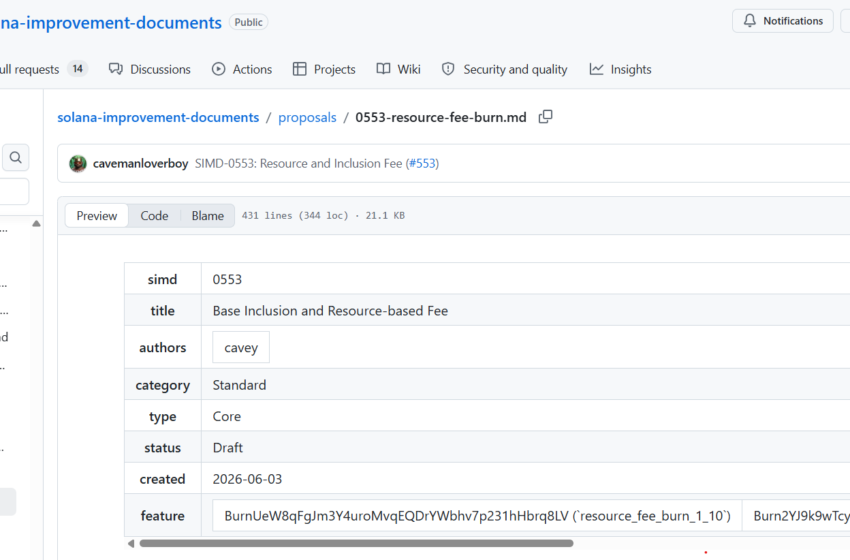Open Security and quality tab
The width and height of the screenshot is (850, 560).
click(505, 69)
